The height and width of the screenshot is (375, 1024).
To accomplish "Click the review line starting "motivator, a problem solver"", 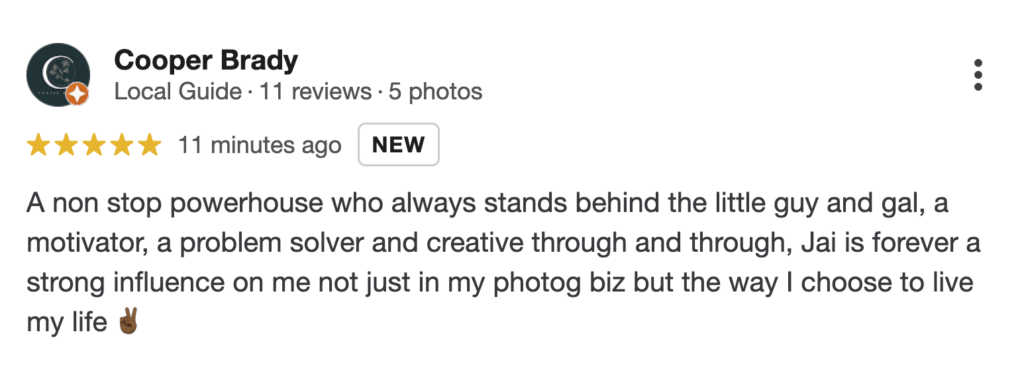I will 504,244.
